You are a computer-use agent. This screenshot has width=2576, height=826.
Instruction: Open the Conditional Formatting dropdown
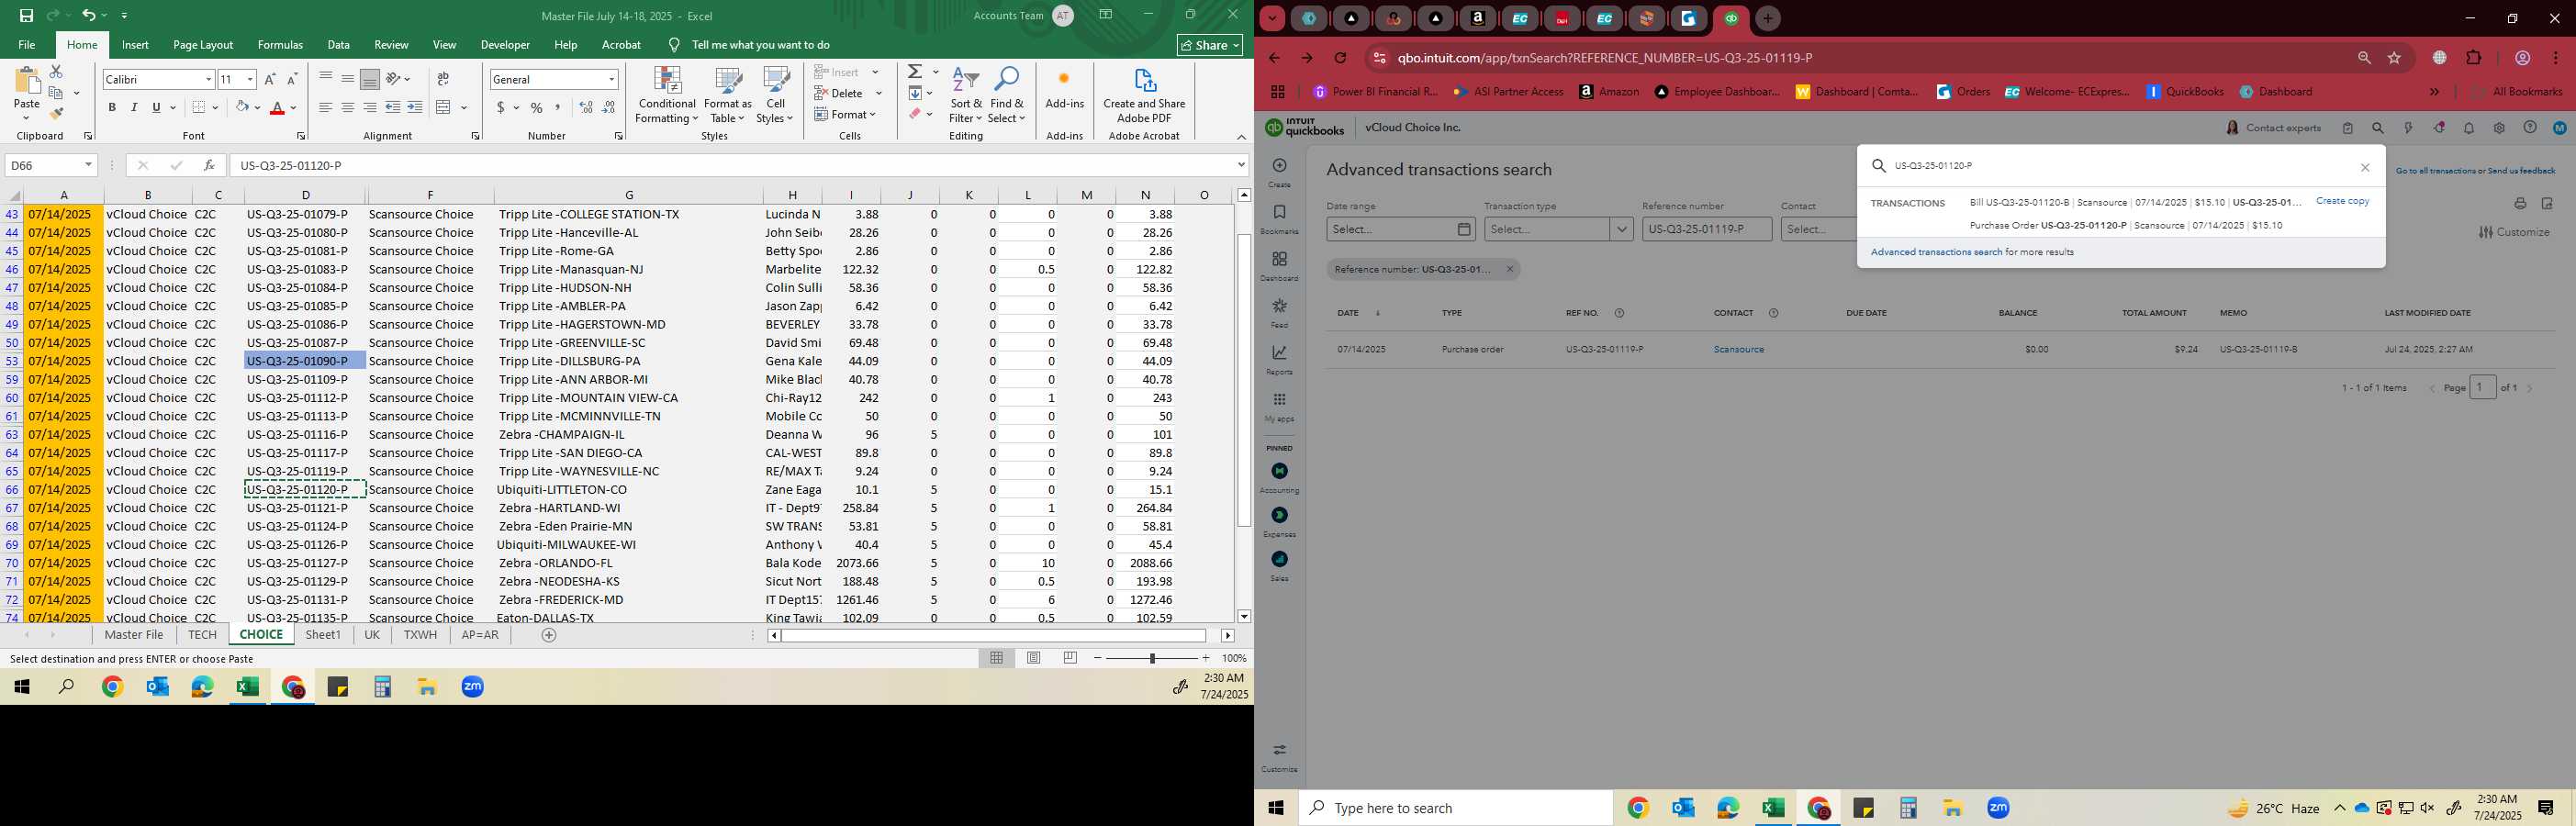pyautogui.click(x=667, y=96)
